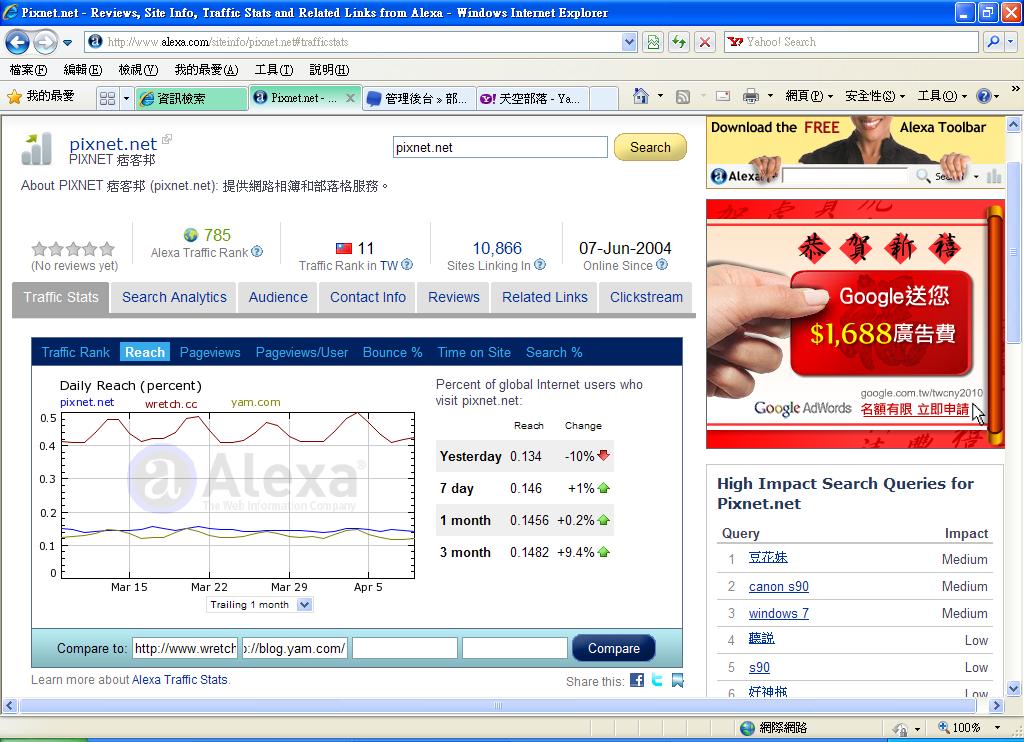Share this page via Facebook icon
Viewport: 1024px width, 742px height.
(x=637, y=680)
